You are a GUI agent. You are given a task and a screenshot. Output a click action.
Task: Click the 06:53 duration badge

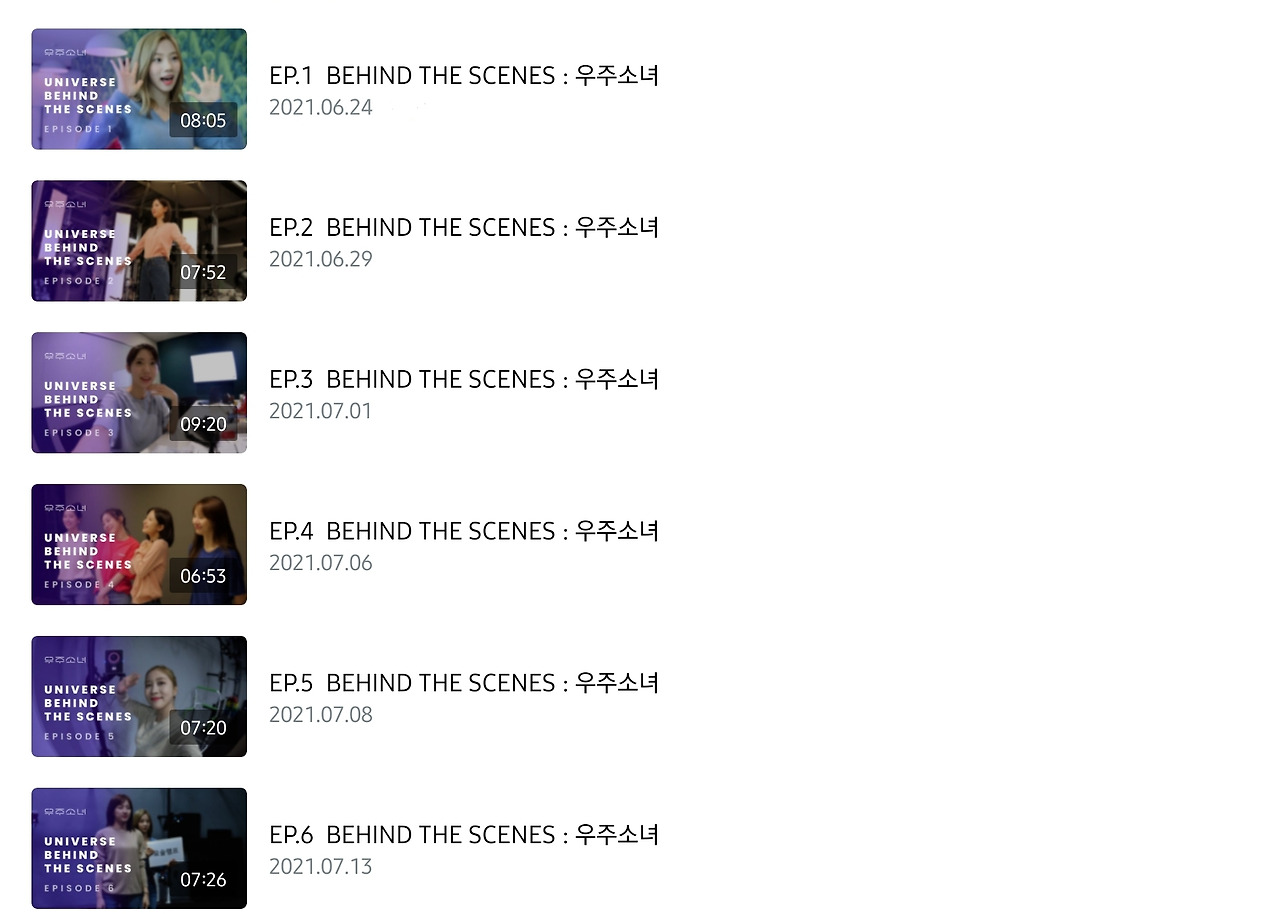coord(203,577)
